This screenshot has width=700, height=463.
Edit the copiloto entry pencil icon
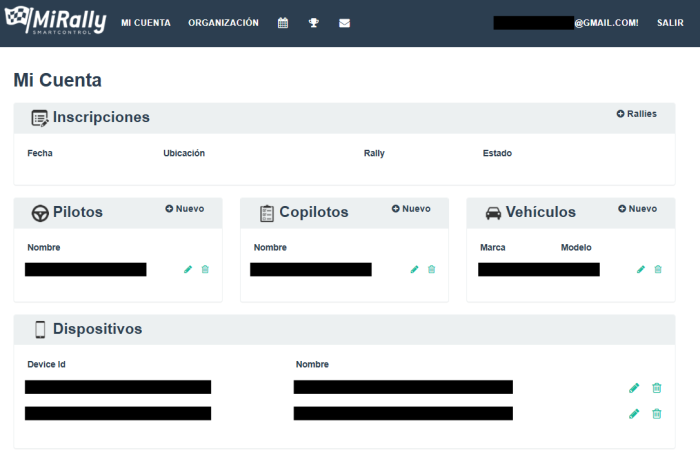[415, 269]
